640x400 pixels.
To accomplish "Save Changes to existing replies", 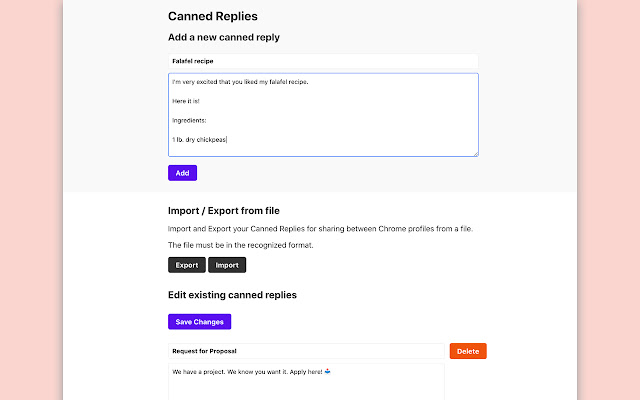I will point(199,322).
